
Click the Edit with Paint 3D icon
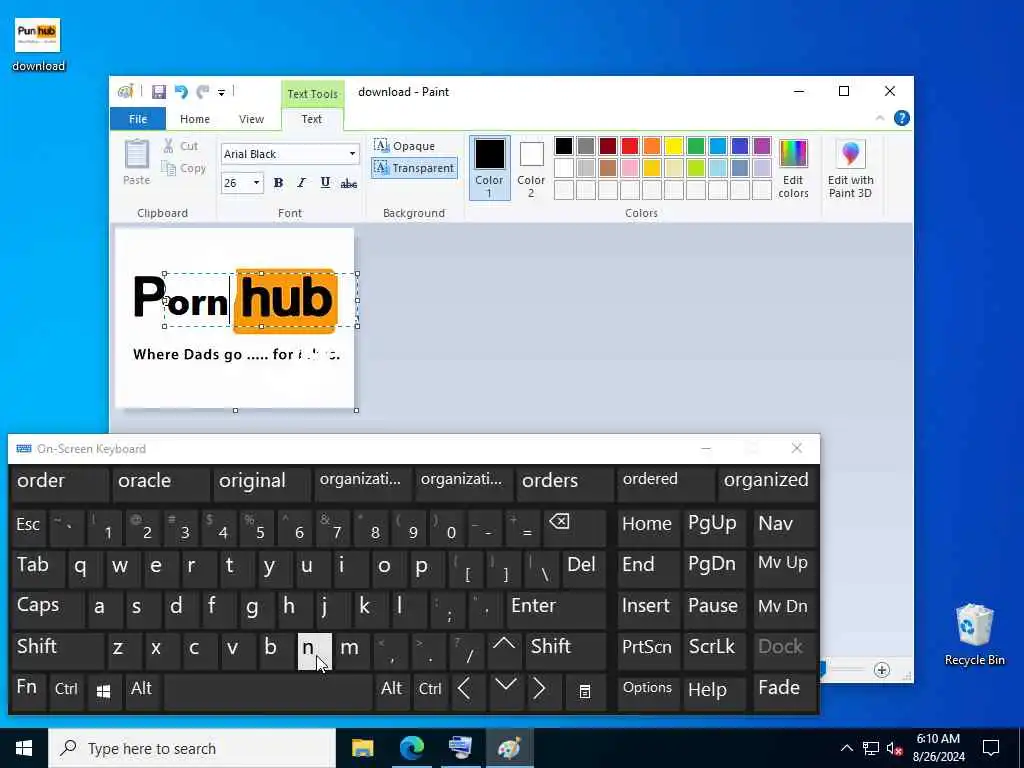(850, 154)
